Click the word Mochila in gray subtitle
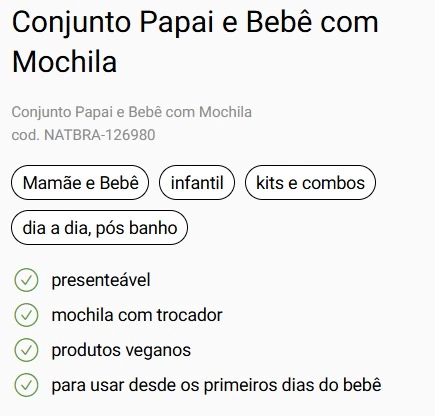 pos(225,112)
